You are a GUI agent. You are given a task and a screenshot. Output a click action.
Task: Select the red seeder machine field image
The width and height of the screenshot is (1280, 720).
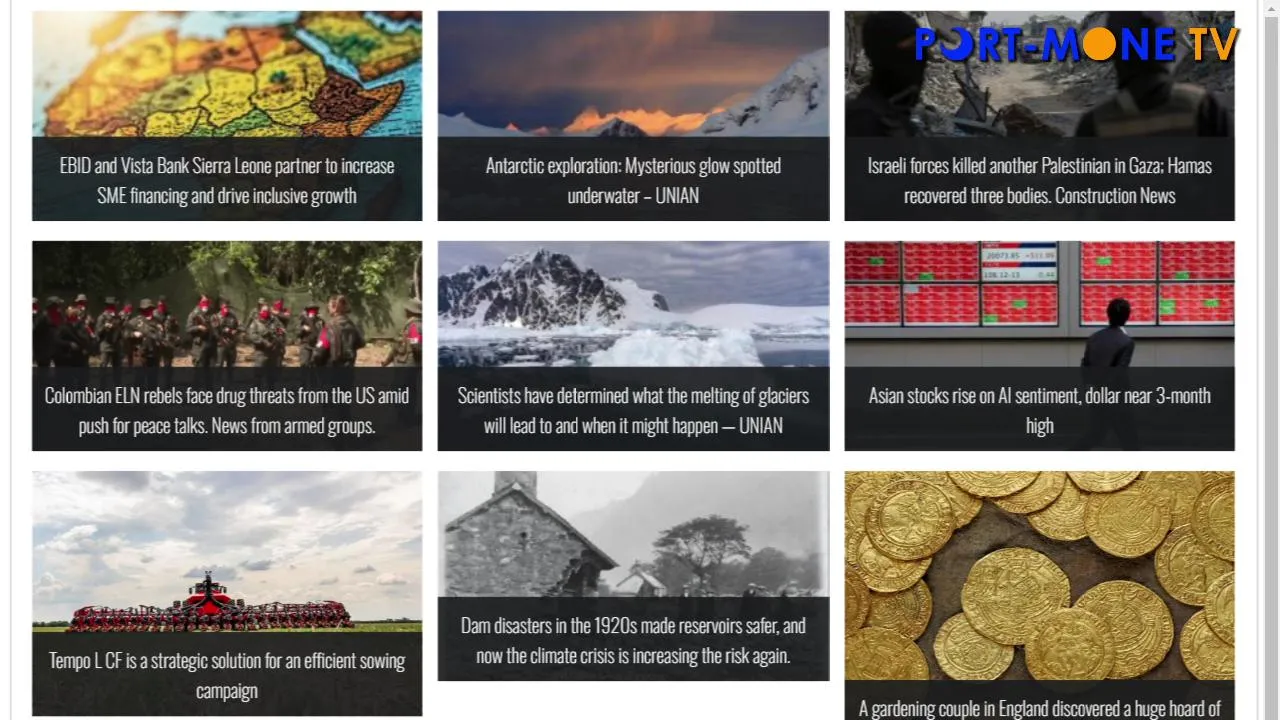coord(227,551)
